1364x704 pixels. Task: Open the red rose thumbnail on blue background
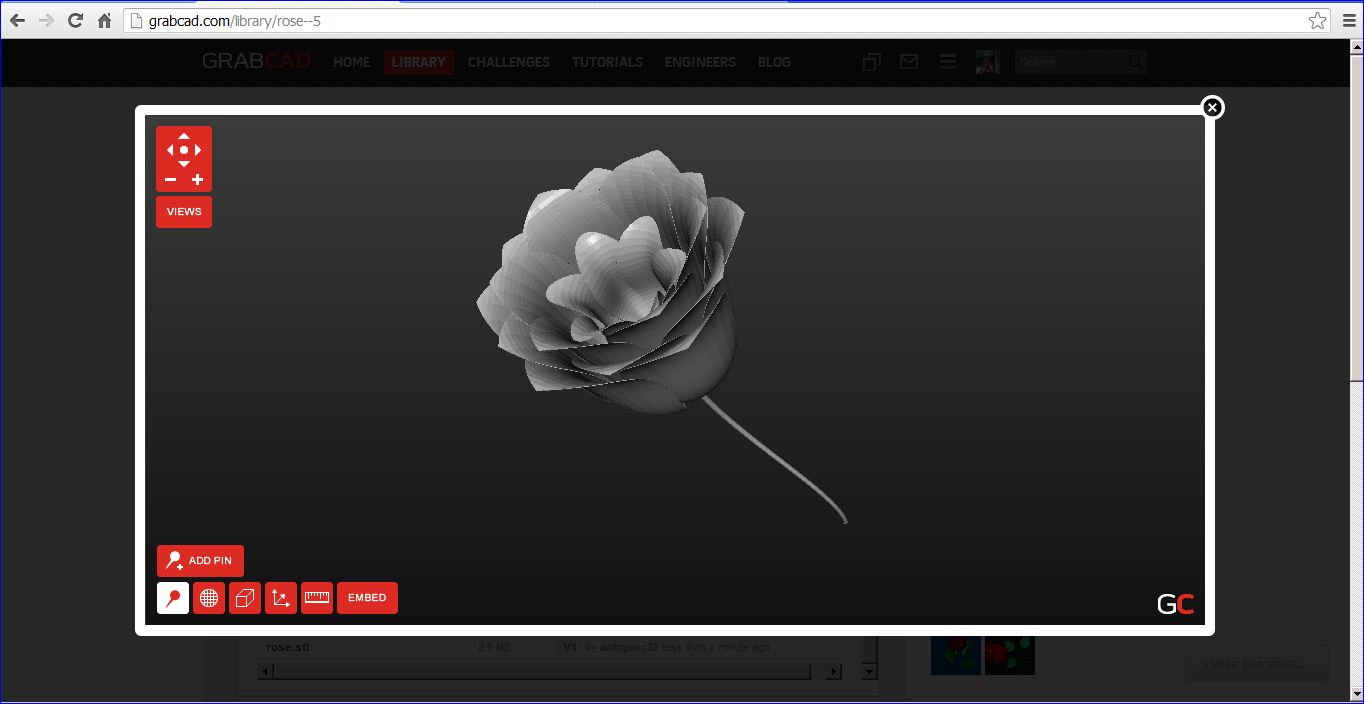pos(955,655)
